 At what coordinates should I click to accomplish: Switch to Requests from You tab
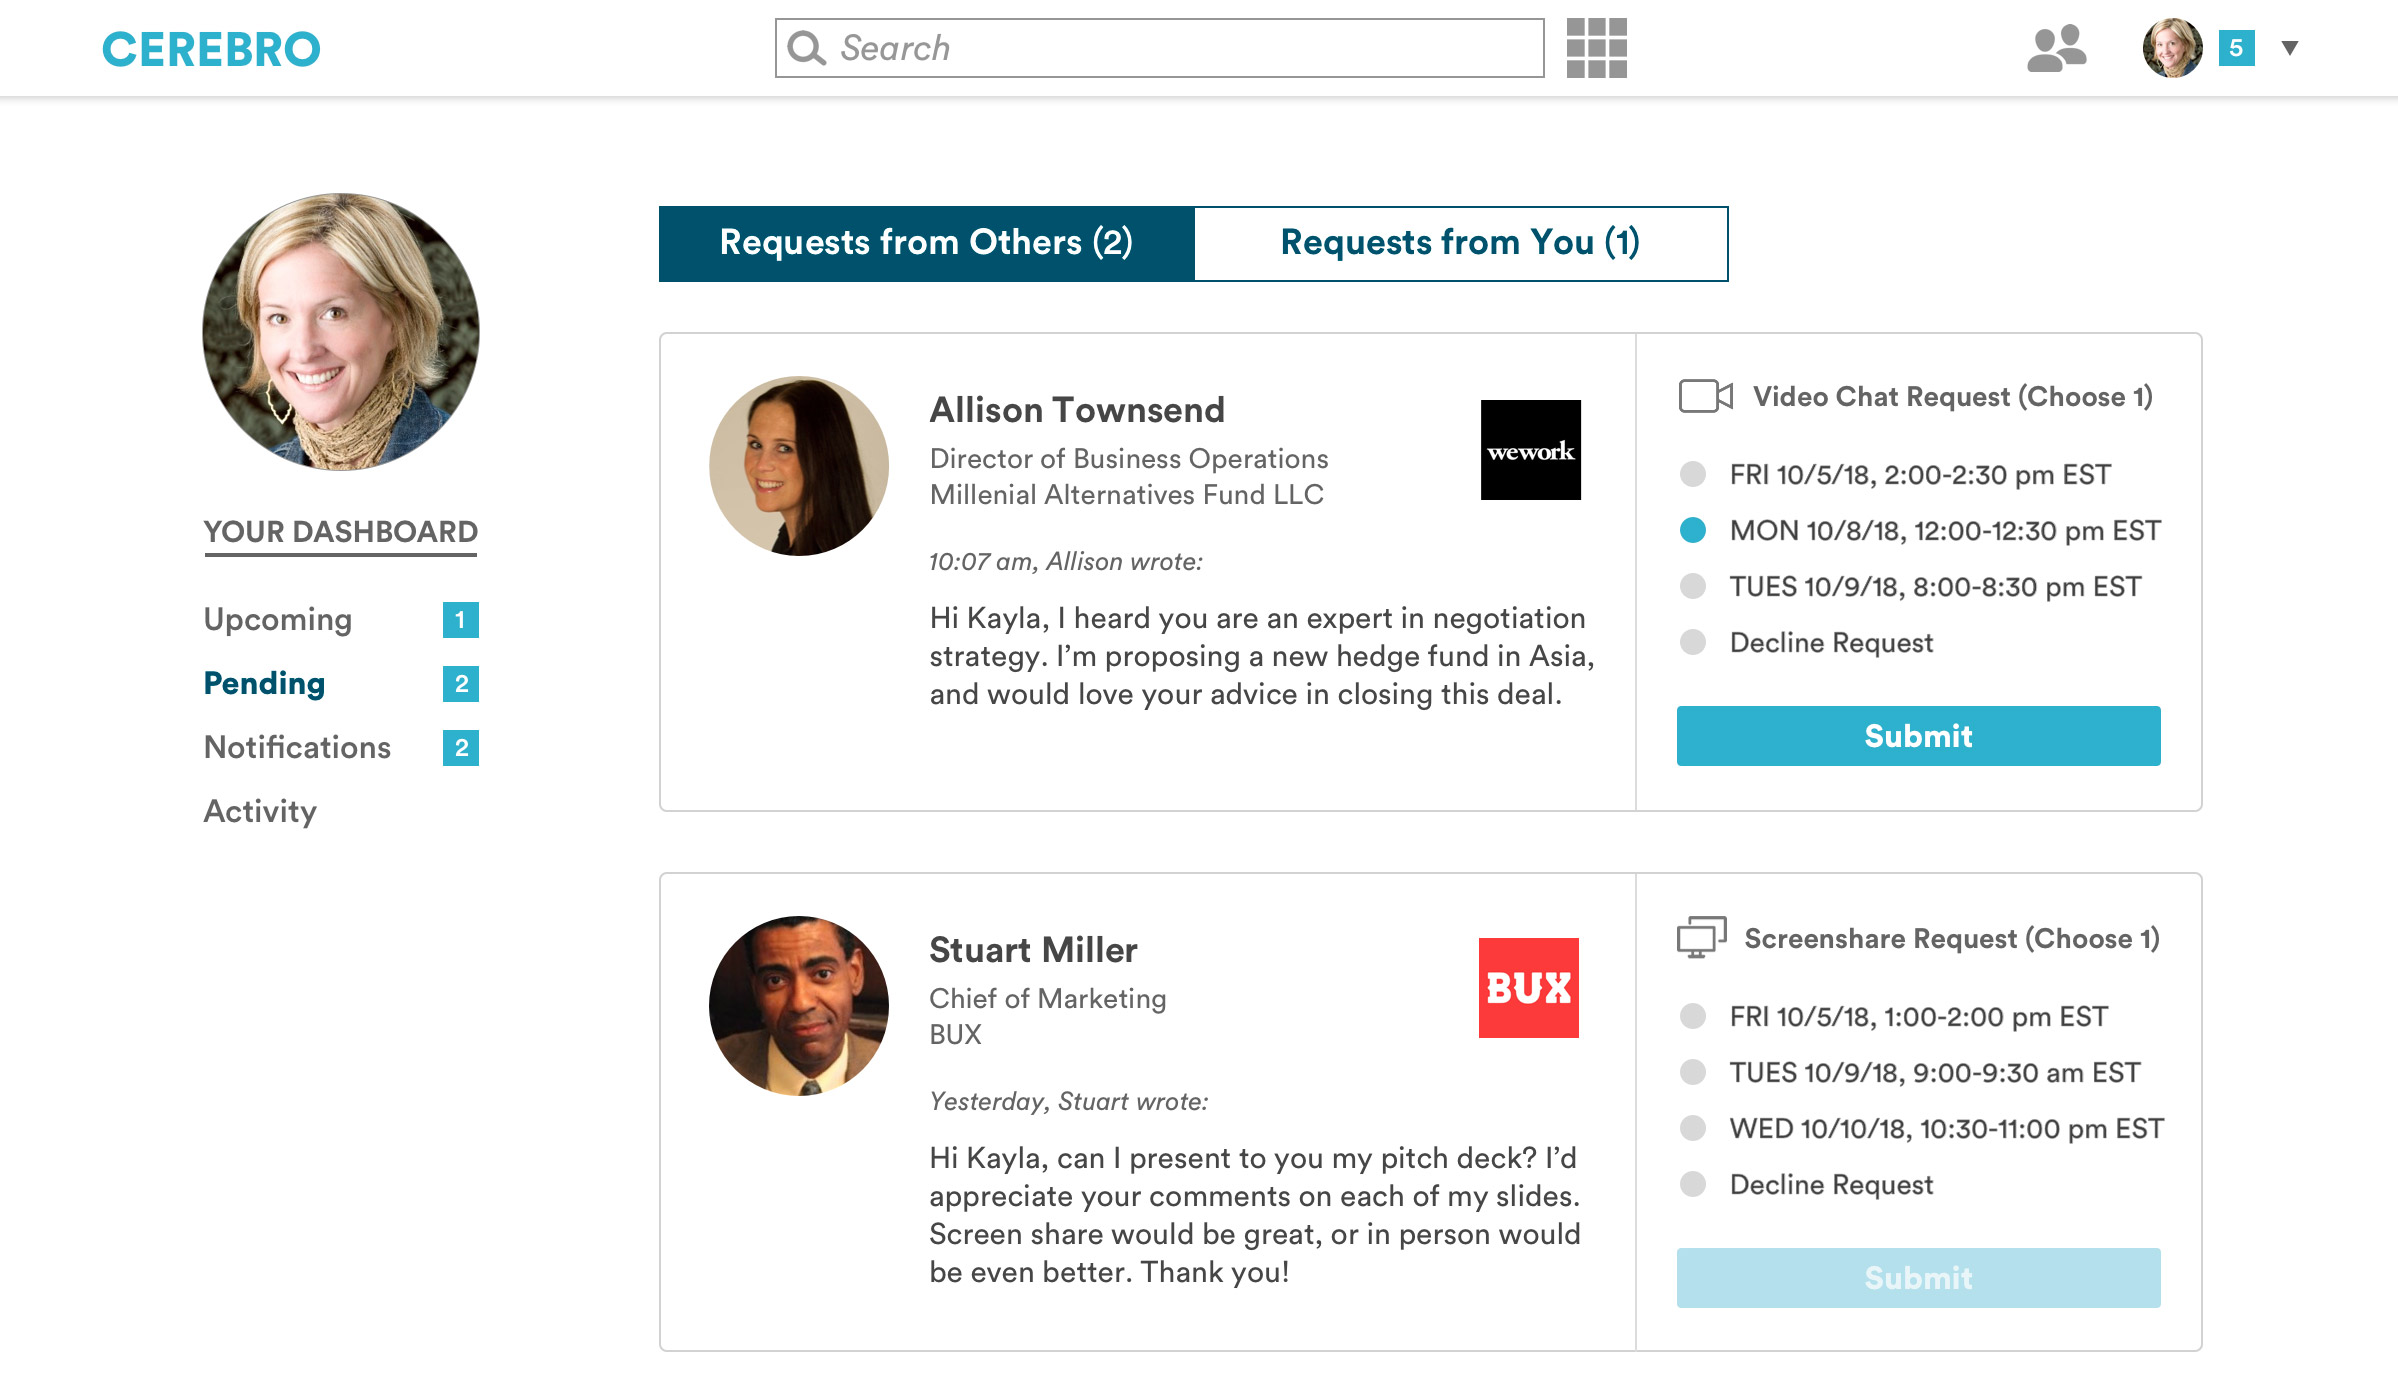tap(1460, 243)
